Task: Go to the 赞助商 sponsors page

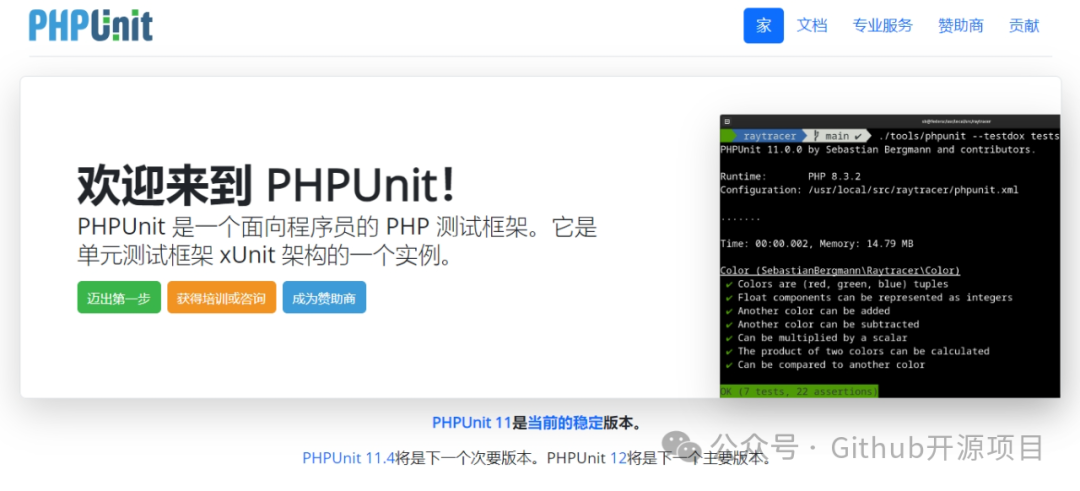Action: click(x=960, y=25)
